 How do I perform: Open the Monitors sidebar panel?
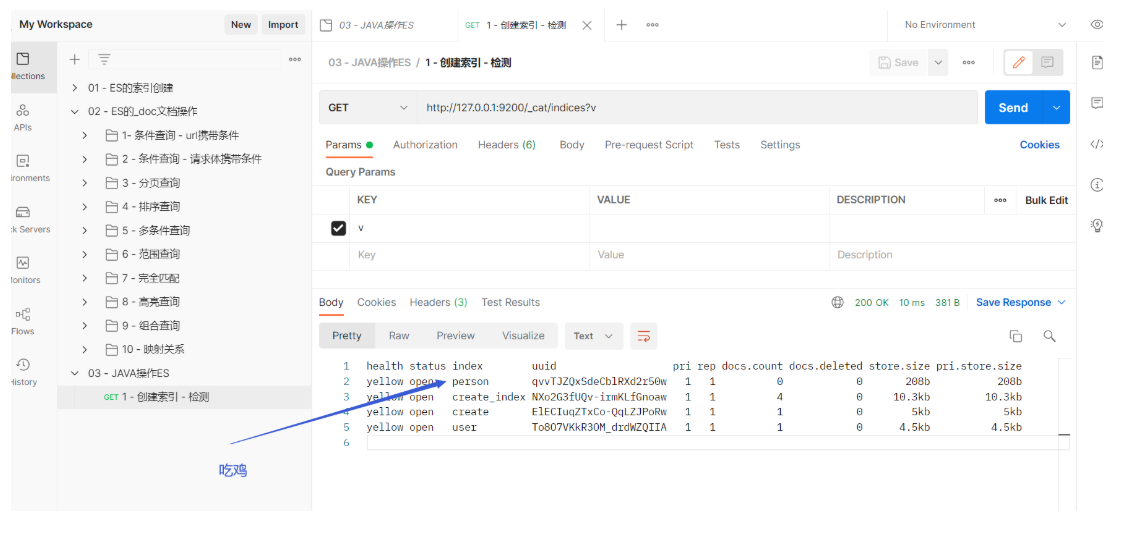pyautogui.click(x=23, y=271)
